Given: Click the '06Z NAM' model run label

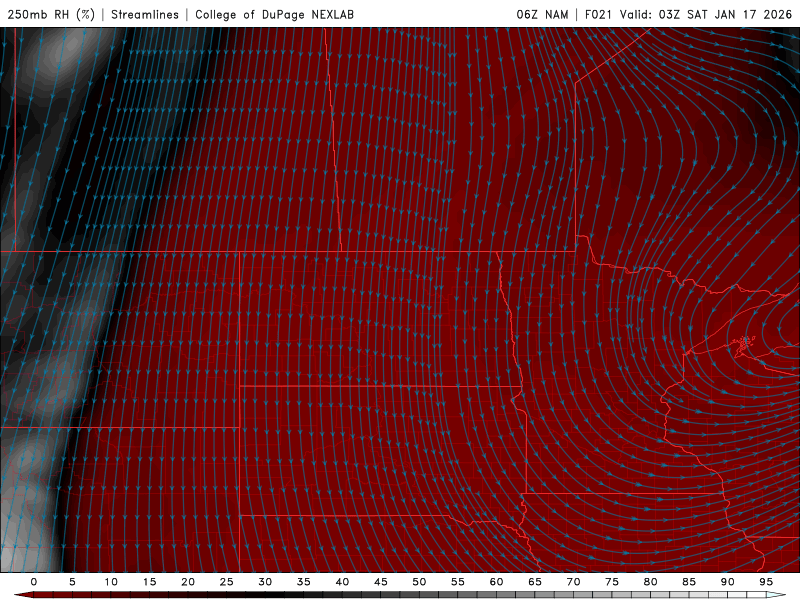Looking at the screenshot, I should [542, 14].
